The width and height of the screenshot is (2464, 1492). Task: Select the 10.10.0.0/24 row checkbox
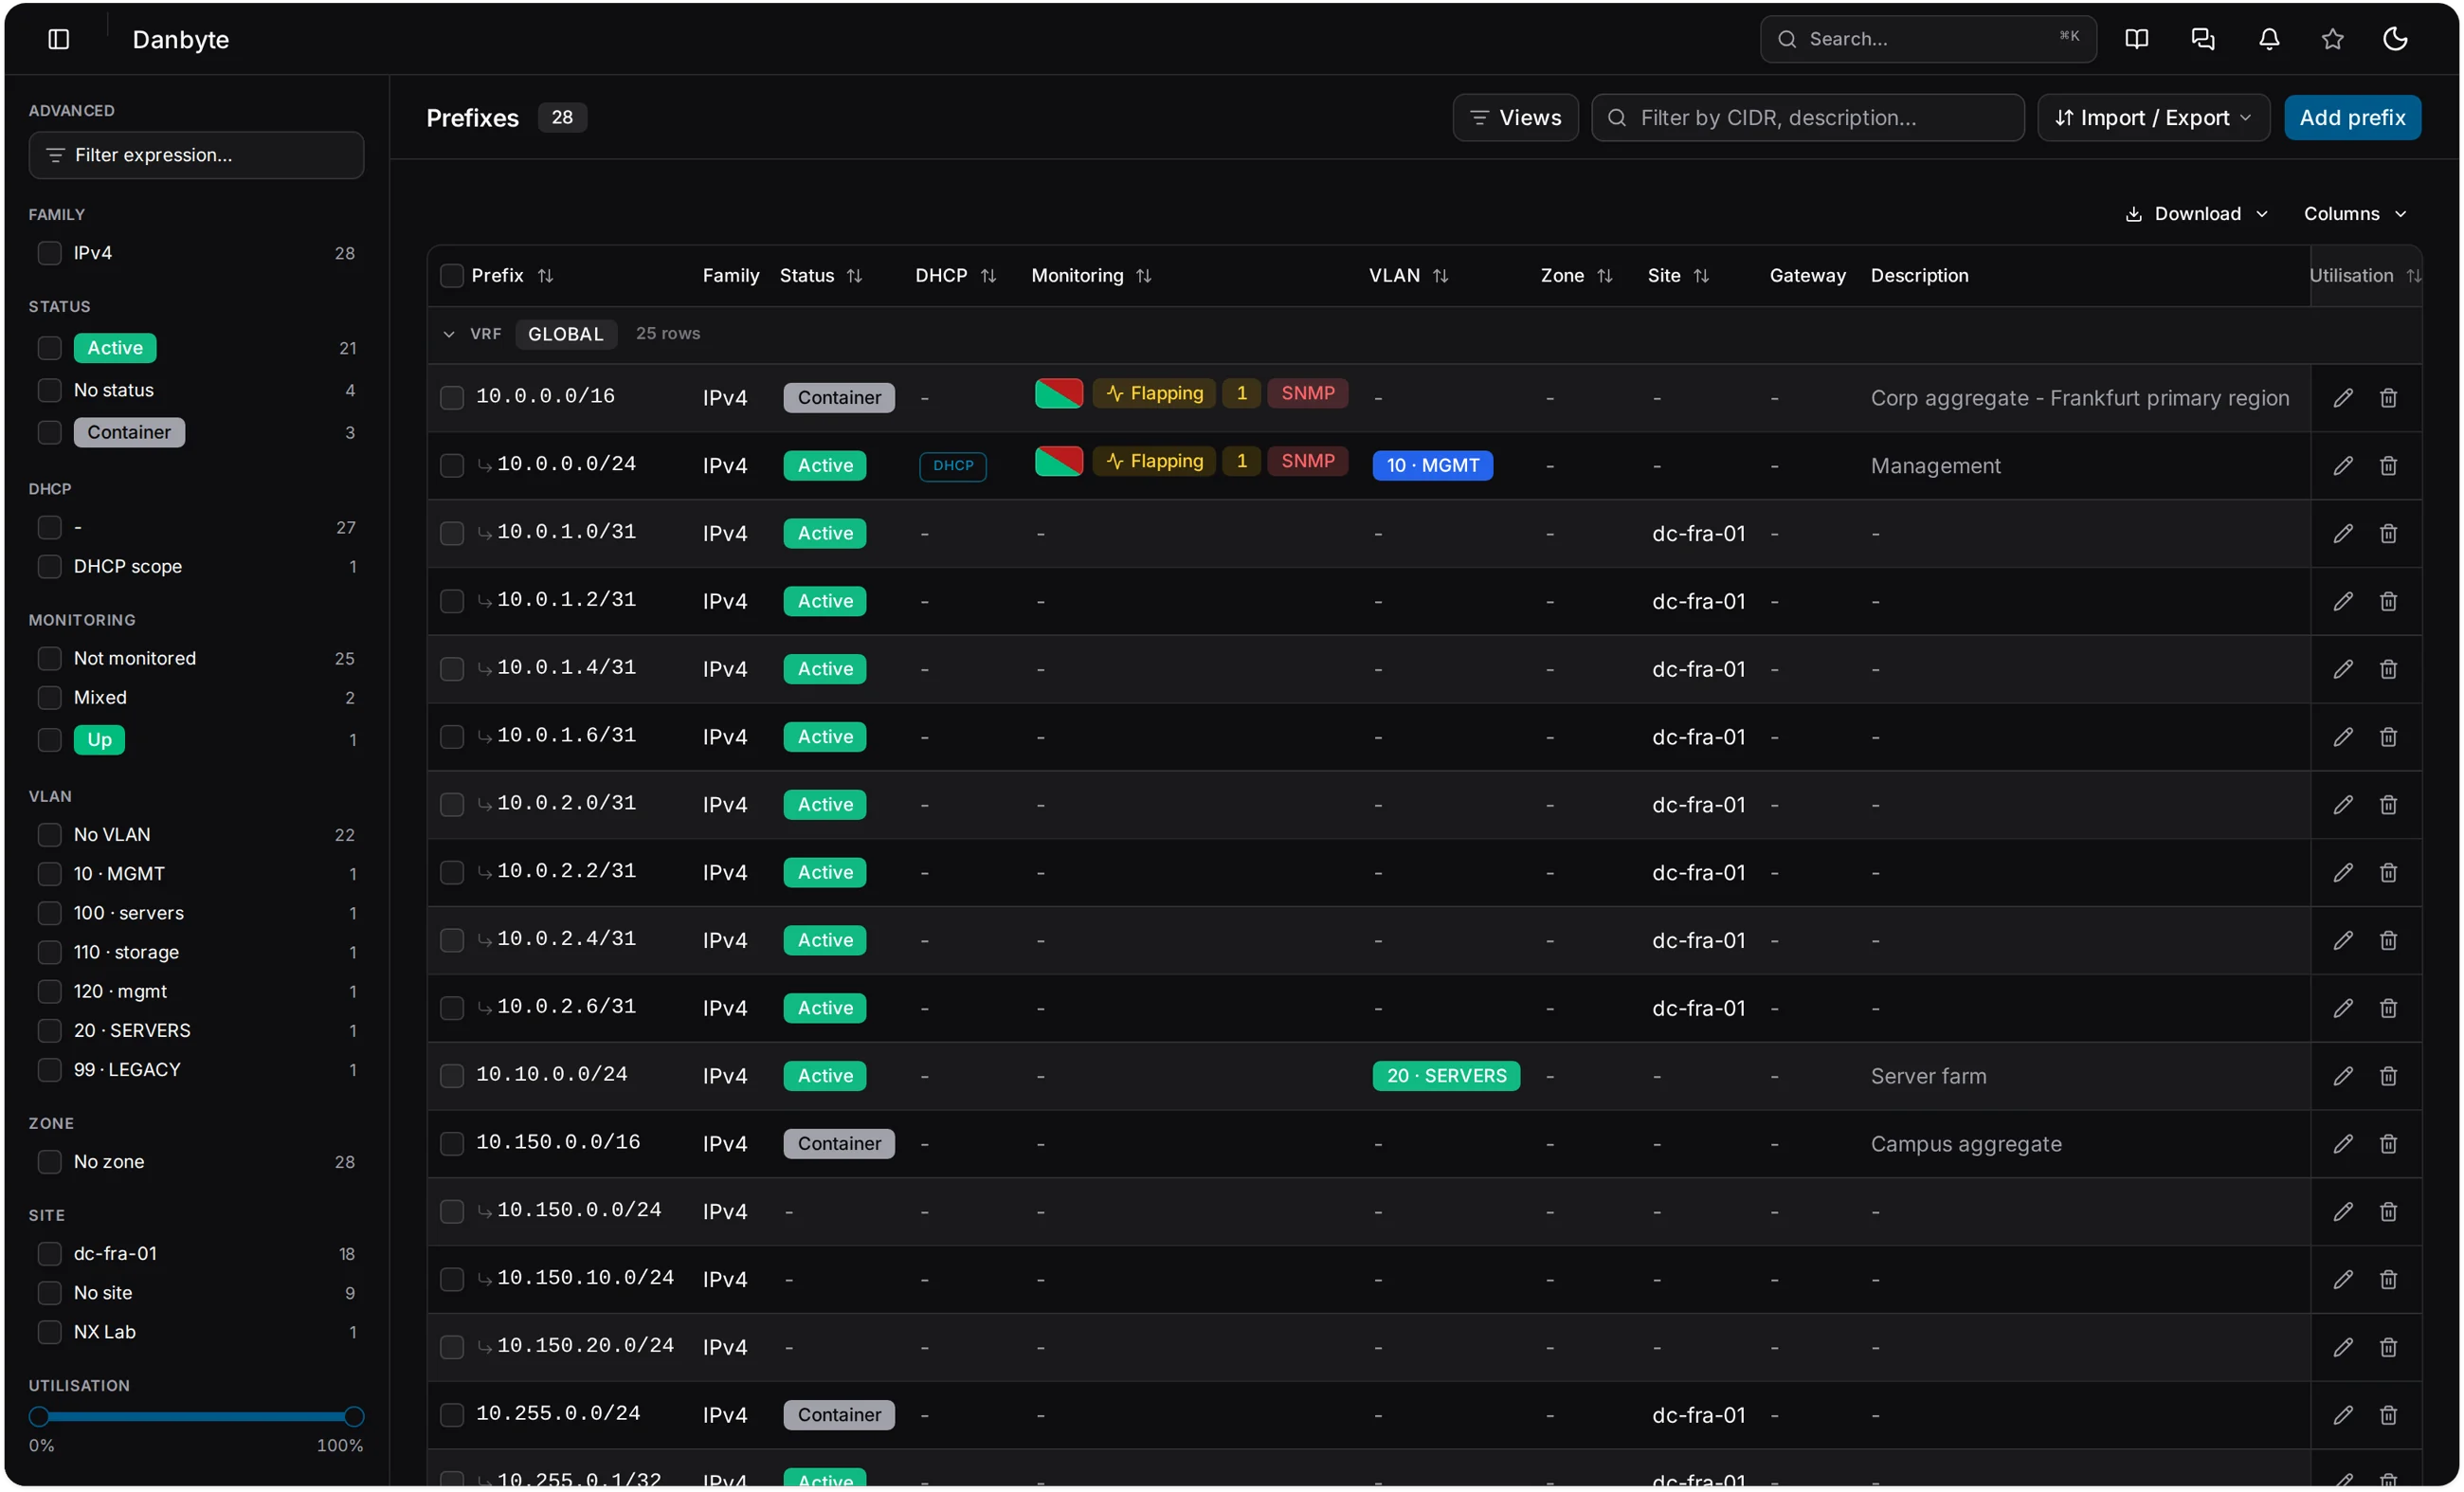(452, 1076)
